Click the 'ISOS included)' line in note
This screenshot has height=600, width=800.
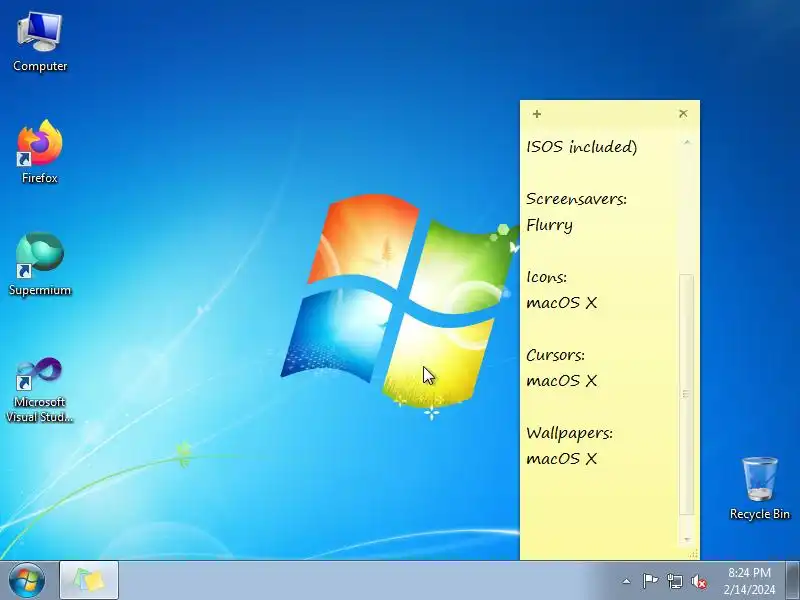click(582, 147)
